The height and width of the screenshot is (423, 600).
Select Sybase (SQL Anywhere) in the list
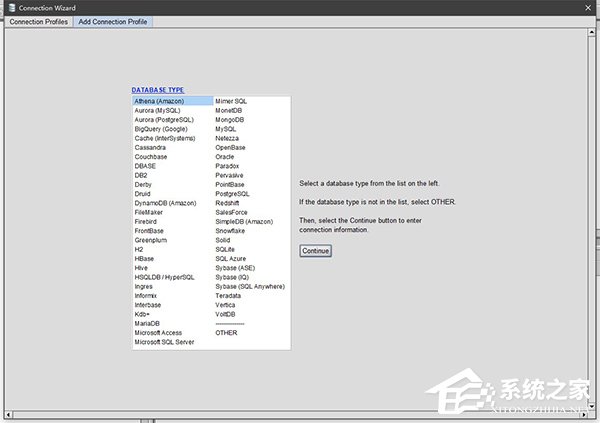point(250,286)
